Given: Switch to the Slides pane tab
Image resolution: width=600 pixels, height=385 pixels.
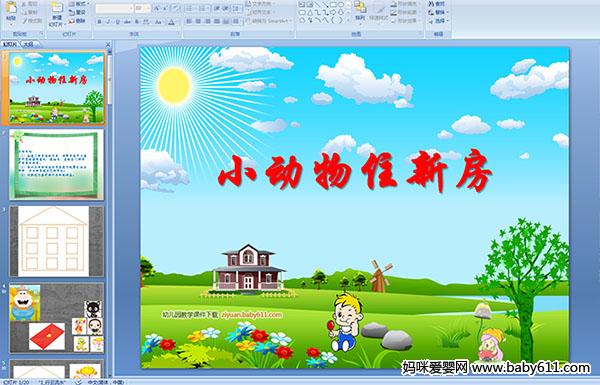Looking at the screenshot, I should click(10, 44).
